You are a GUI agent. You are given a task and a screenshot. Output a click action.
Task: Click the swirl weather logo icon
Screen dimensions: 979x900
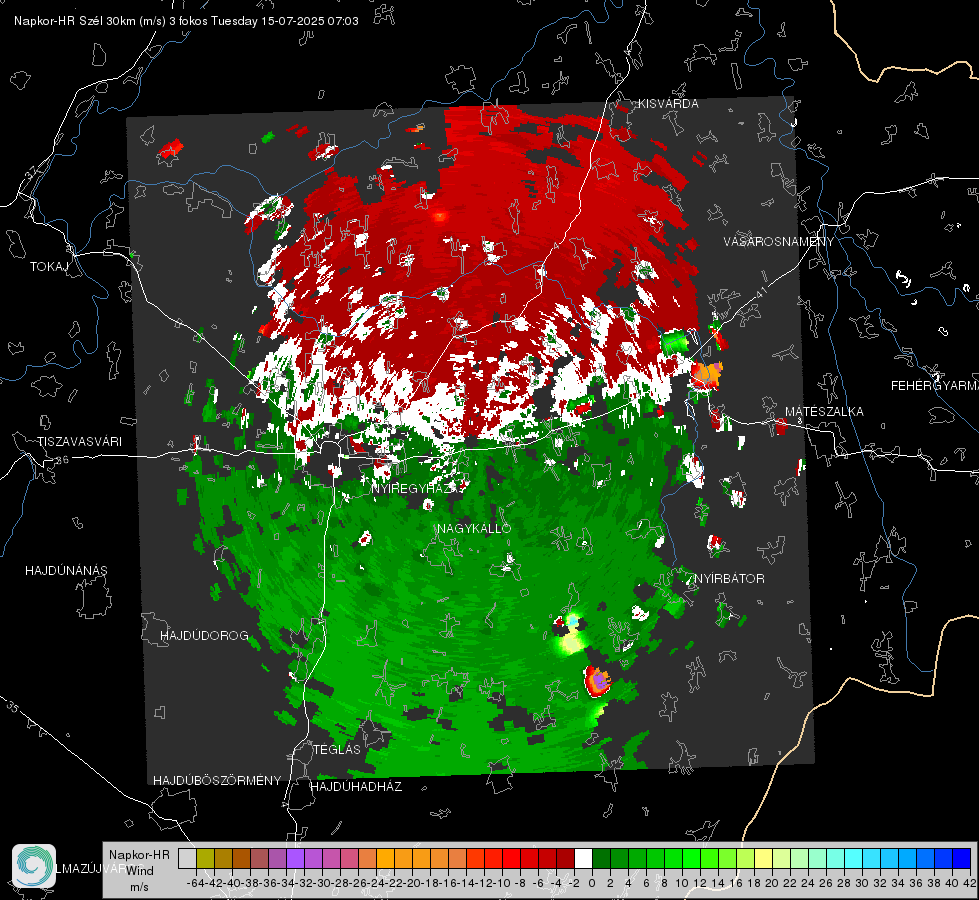[x=34, y=866]
